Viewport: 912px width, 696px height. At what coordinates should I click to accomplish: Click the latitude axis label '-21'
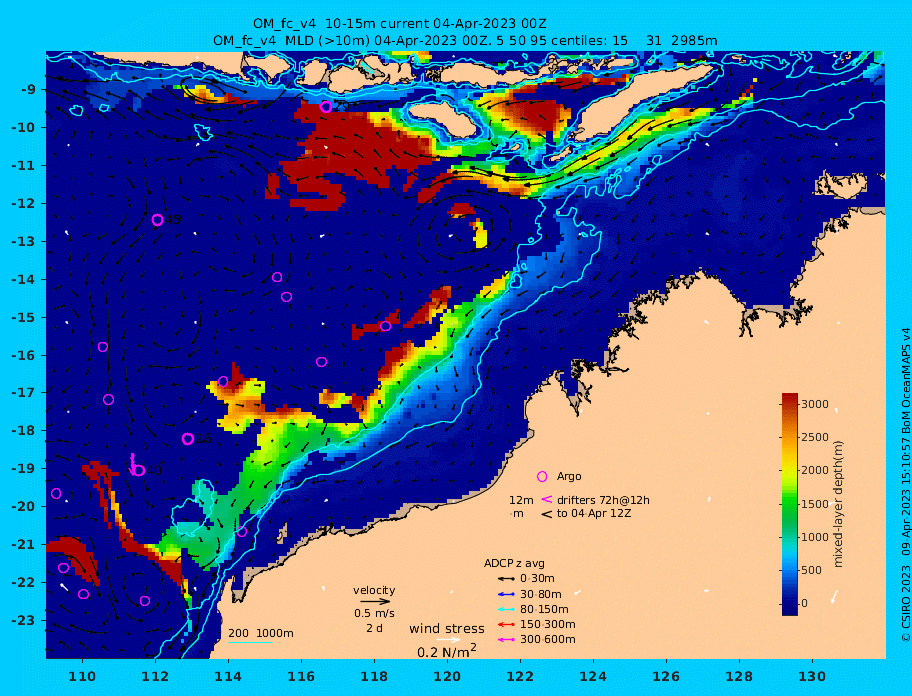click(23, 544)
